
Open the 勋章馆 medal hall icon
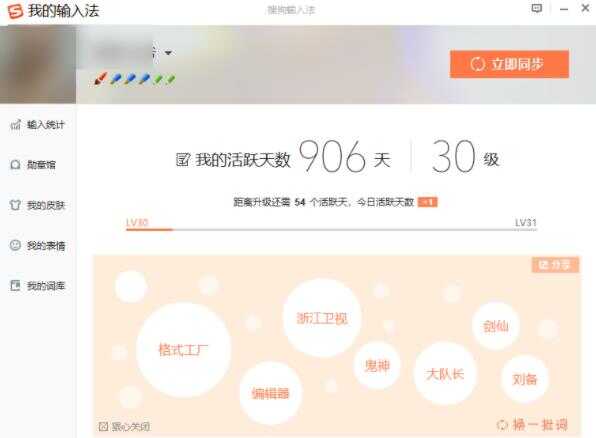[x=15, y=165]
